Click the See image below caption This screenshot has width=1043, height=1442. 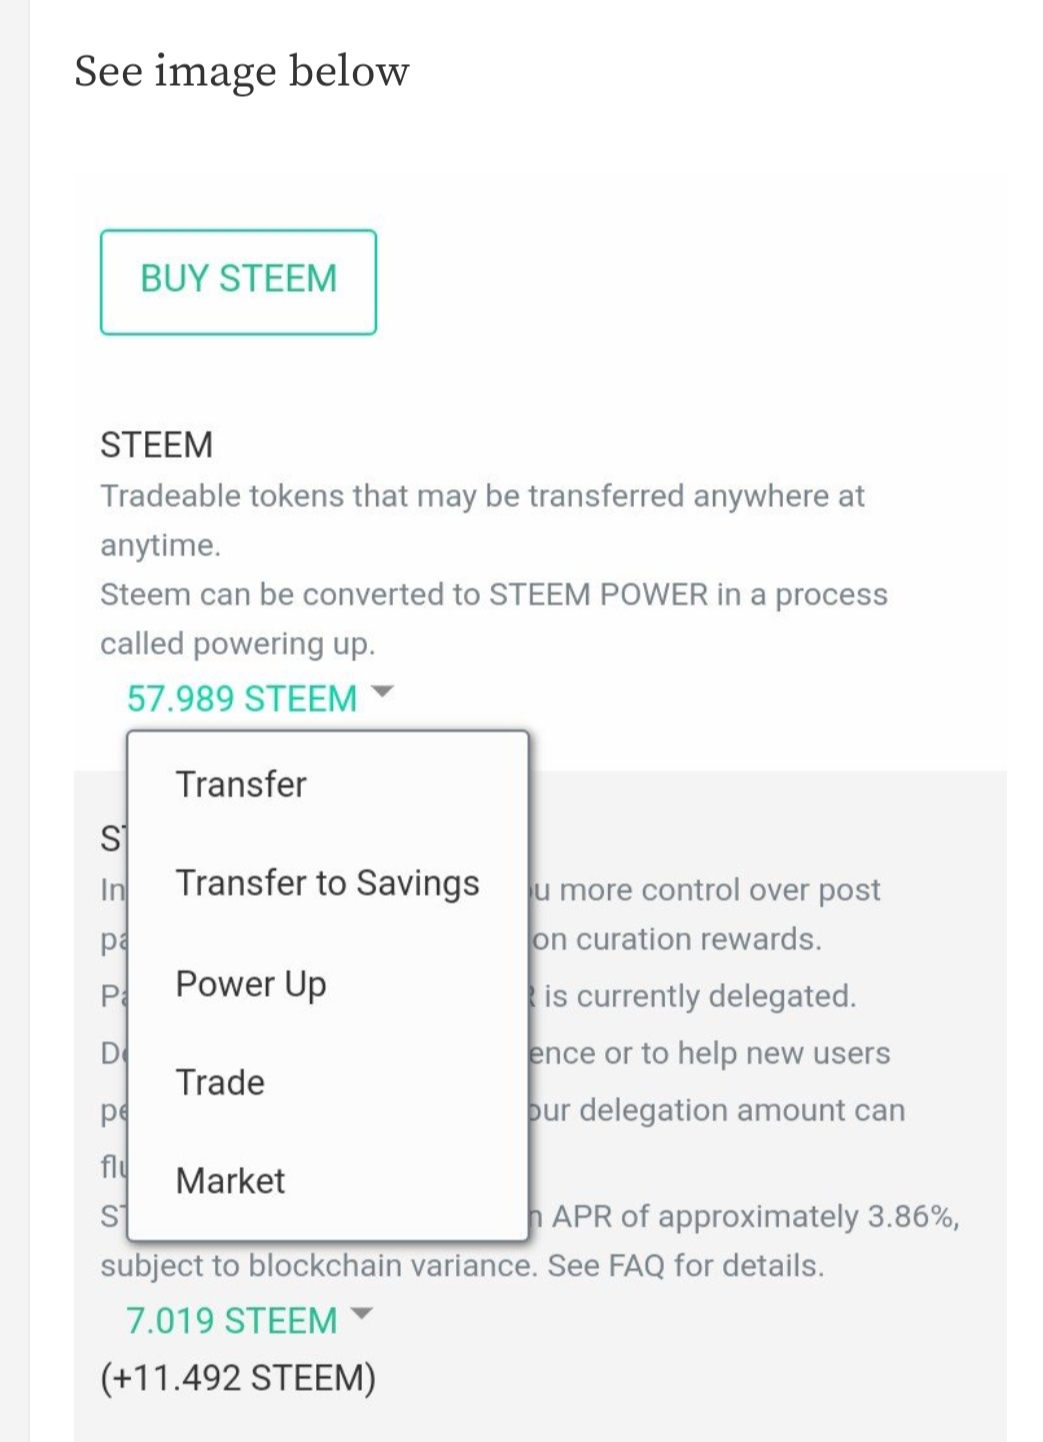pos(242,71)
